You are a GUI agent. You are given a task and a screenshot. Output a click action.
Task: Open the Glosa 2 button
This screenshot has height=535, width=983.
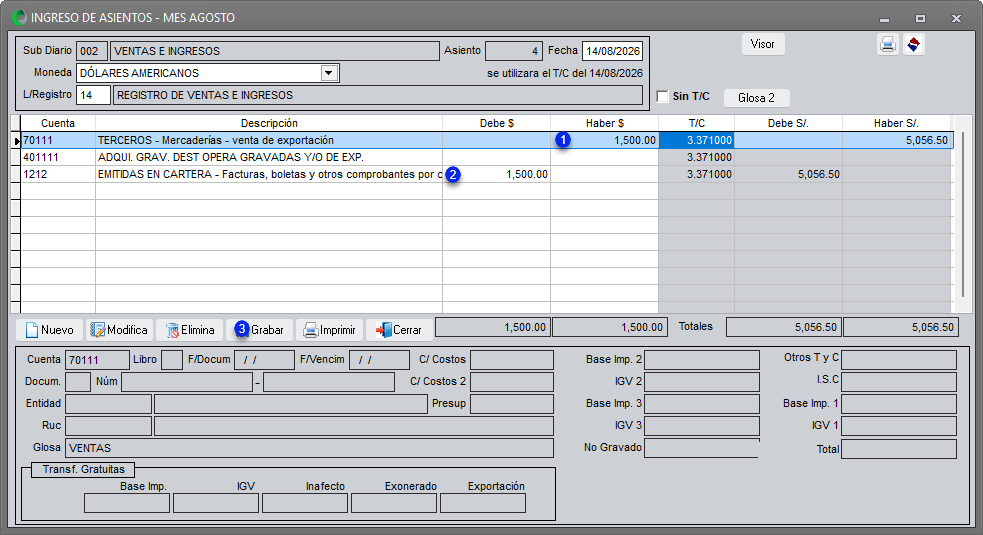click(756, 98)
